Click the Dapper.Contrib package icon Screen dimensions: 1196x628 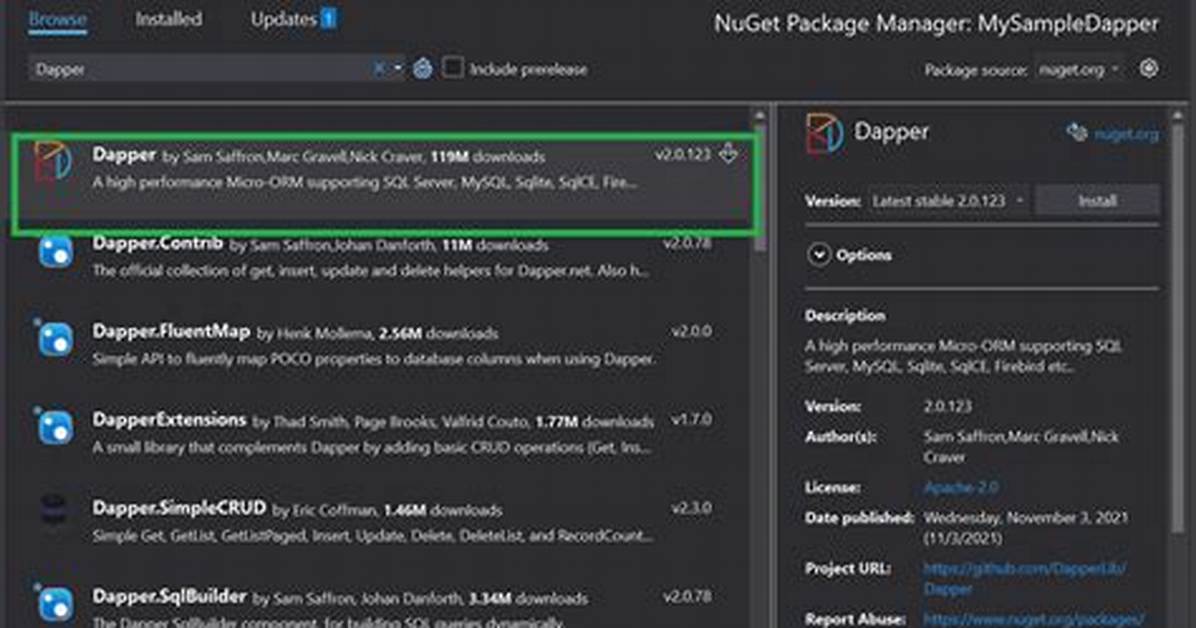pyautogui.click(x=56, y=252)
